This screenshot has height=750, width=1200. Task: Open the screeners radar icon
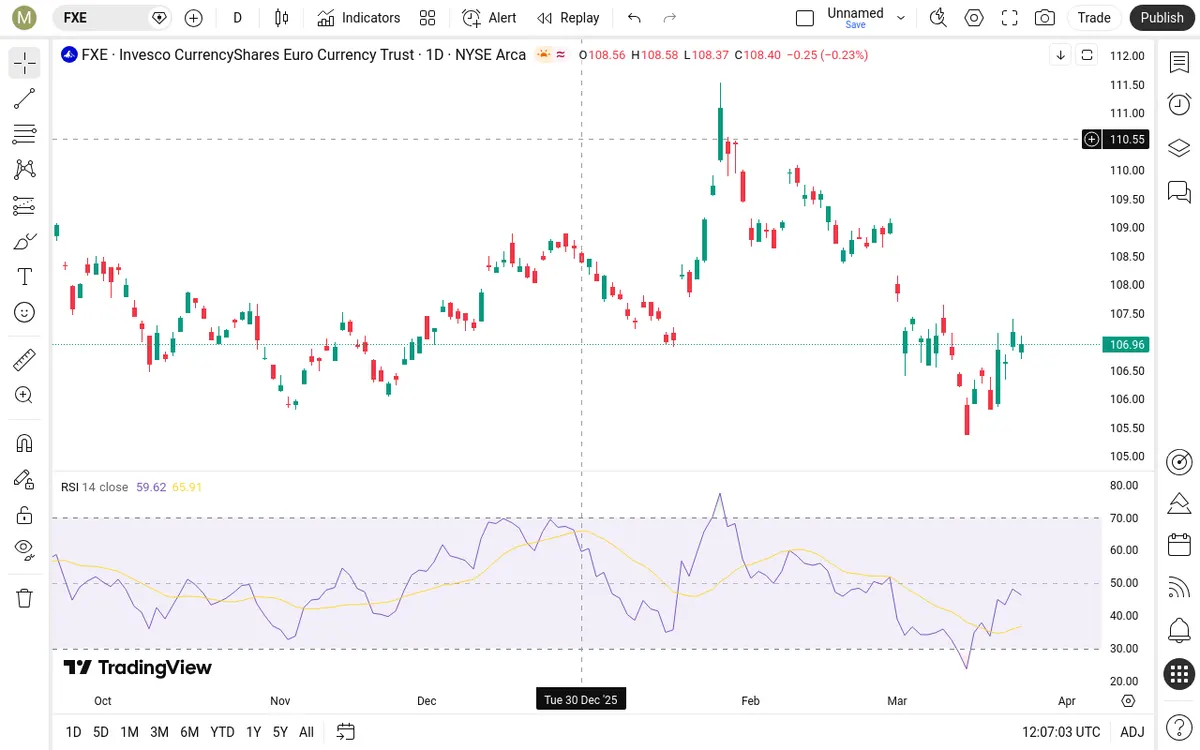[1179, 461]
